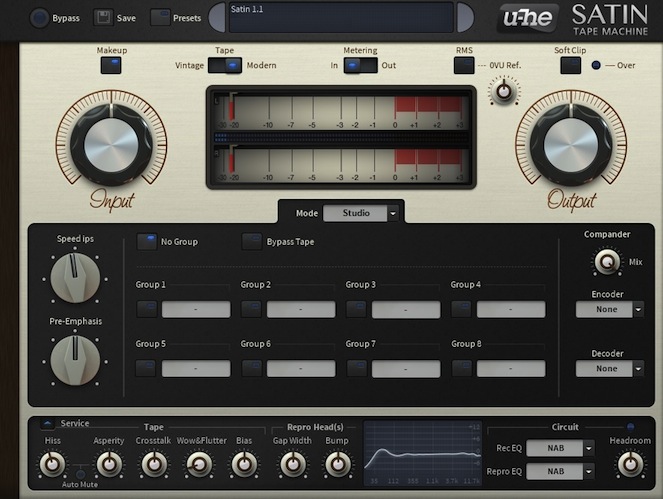Enable the Group 1 button
Screen dimensions: 663x499
[x=147, y=309]
